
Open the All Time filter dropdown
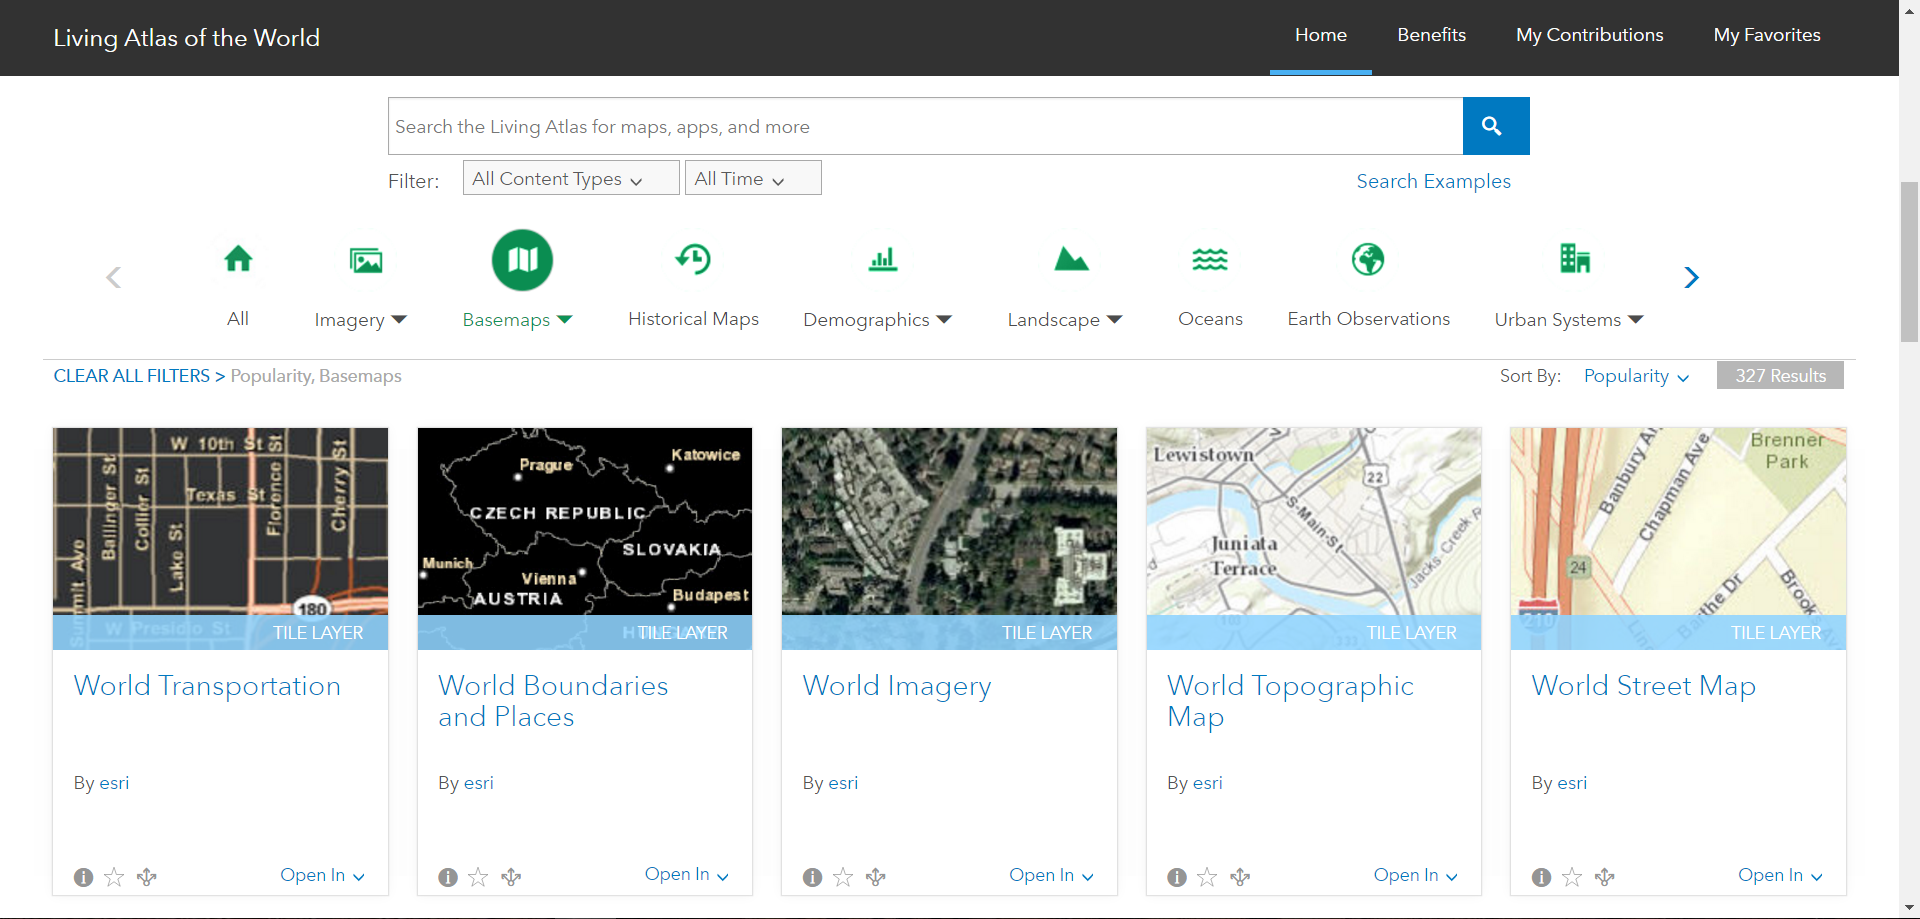coord(753,178)
